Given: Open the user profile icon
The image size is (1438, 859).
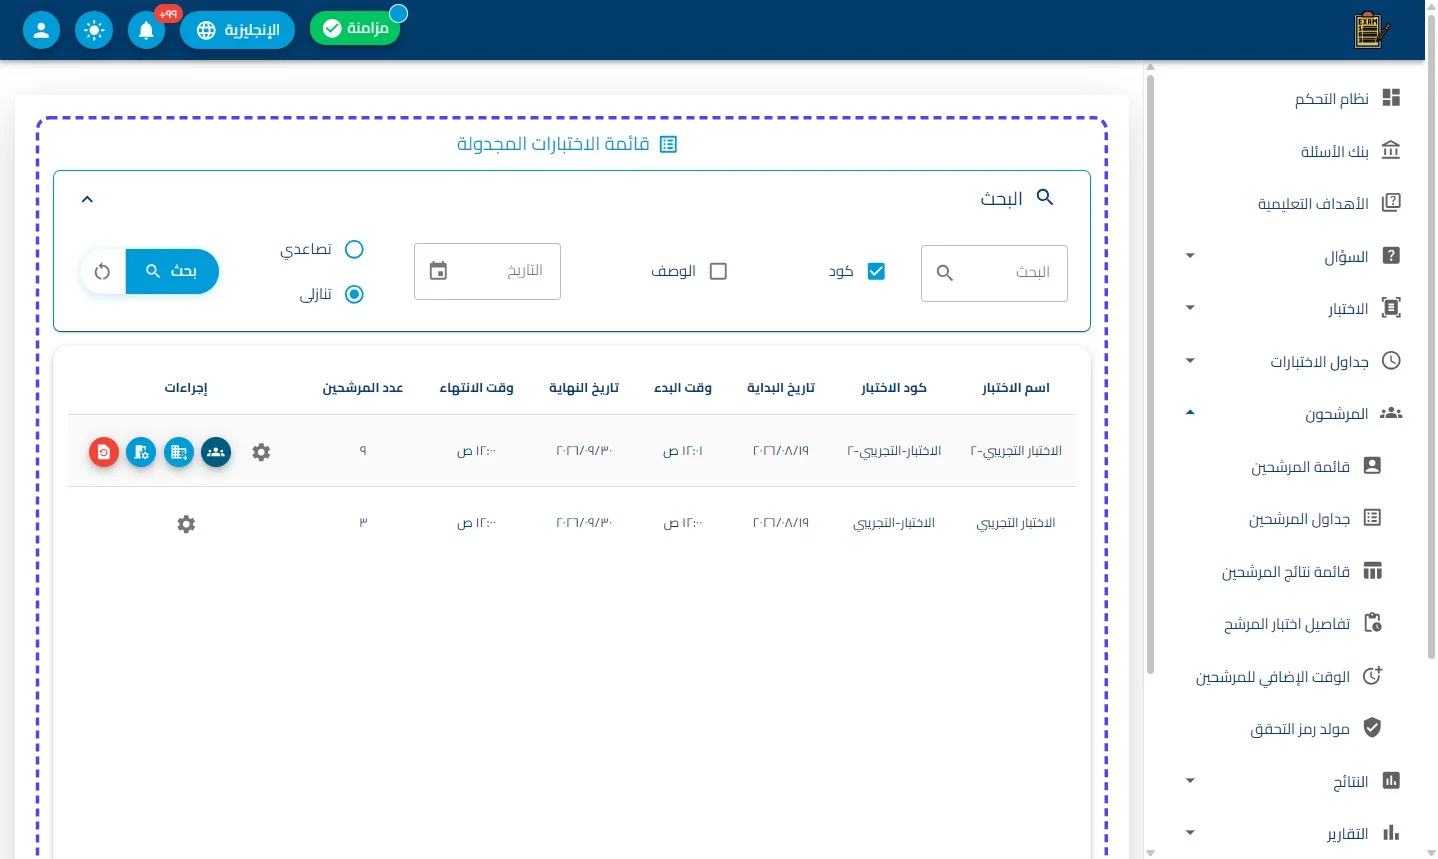Looking at the screenshot, I should (41, 30).
